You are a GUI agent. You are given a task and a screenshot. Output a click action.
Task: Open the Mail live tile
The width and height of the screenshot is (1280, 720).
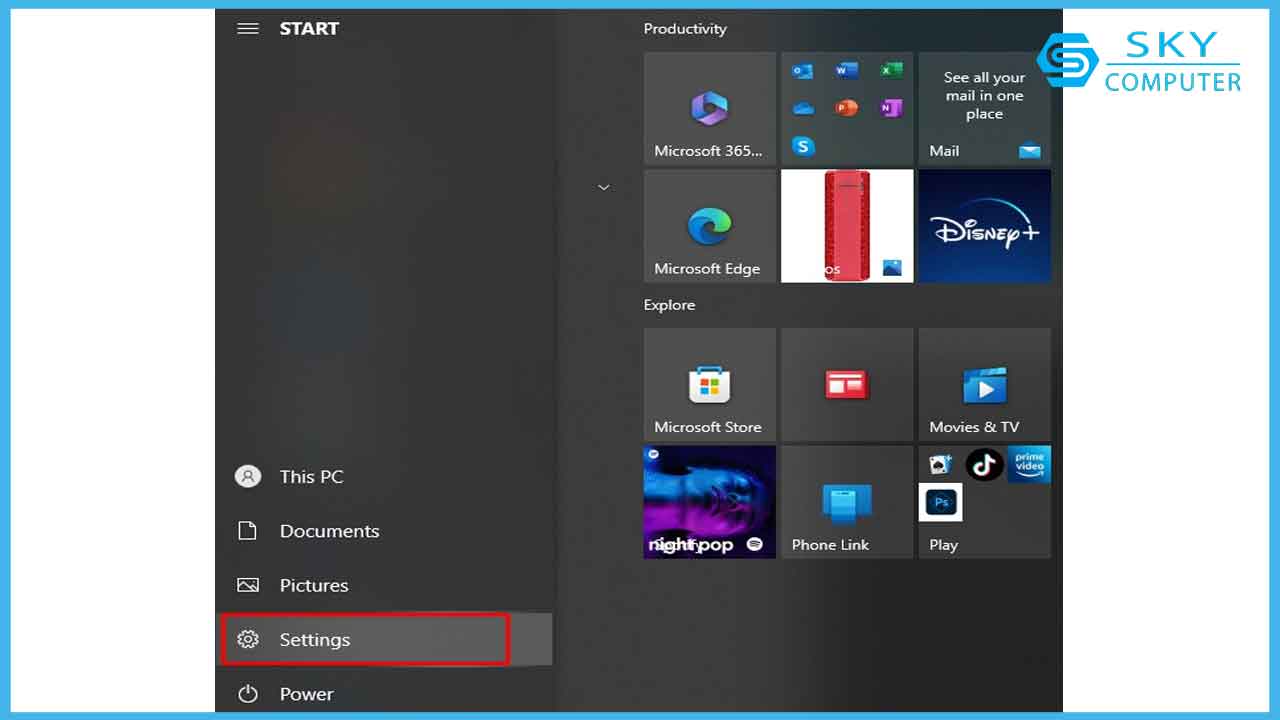[985, 108]
